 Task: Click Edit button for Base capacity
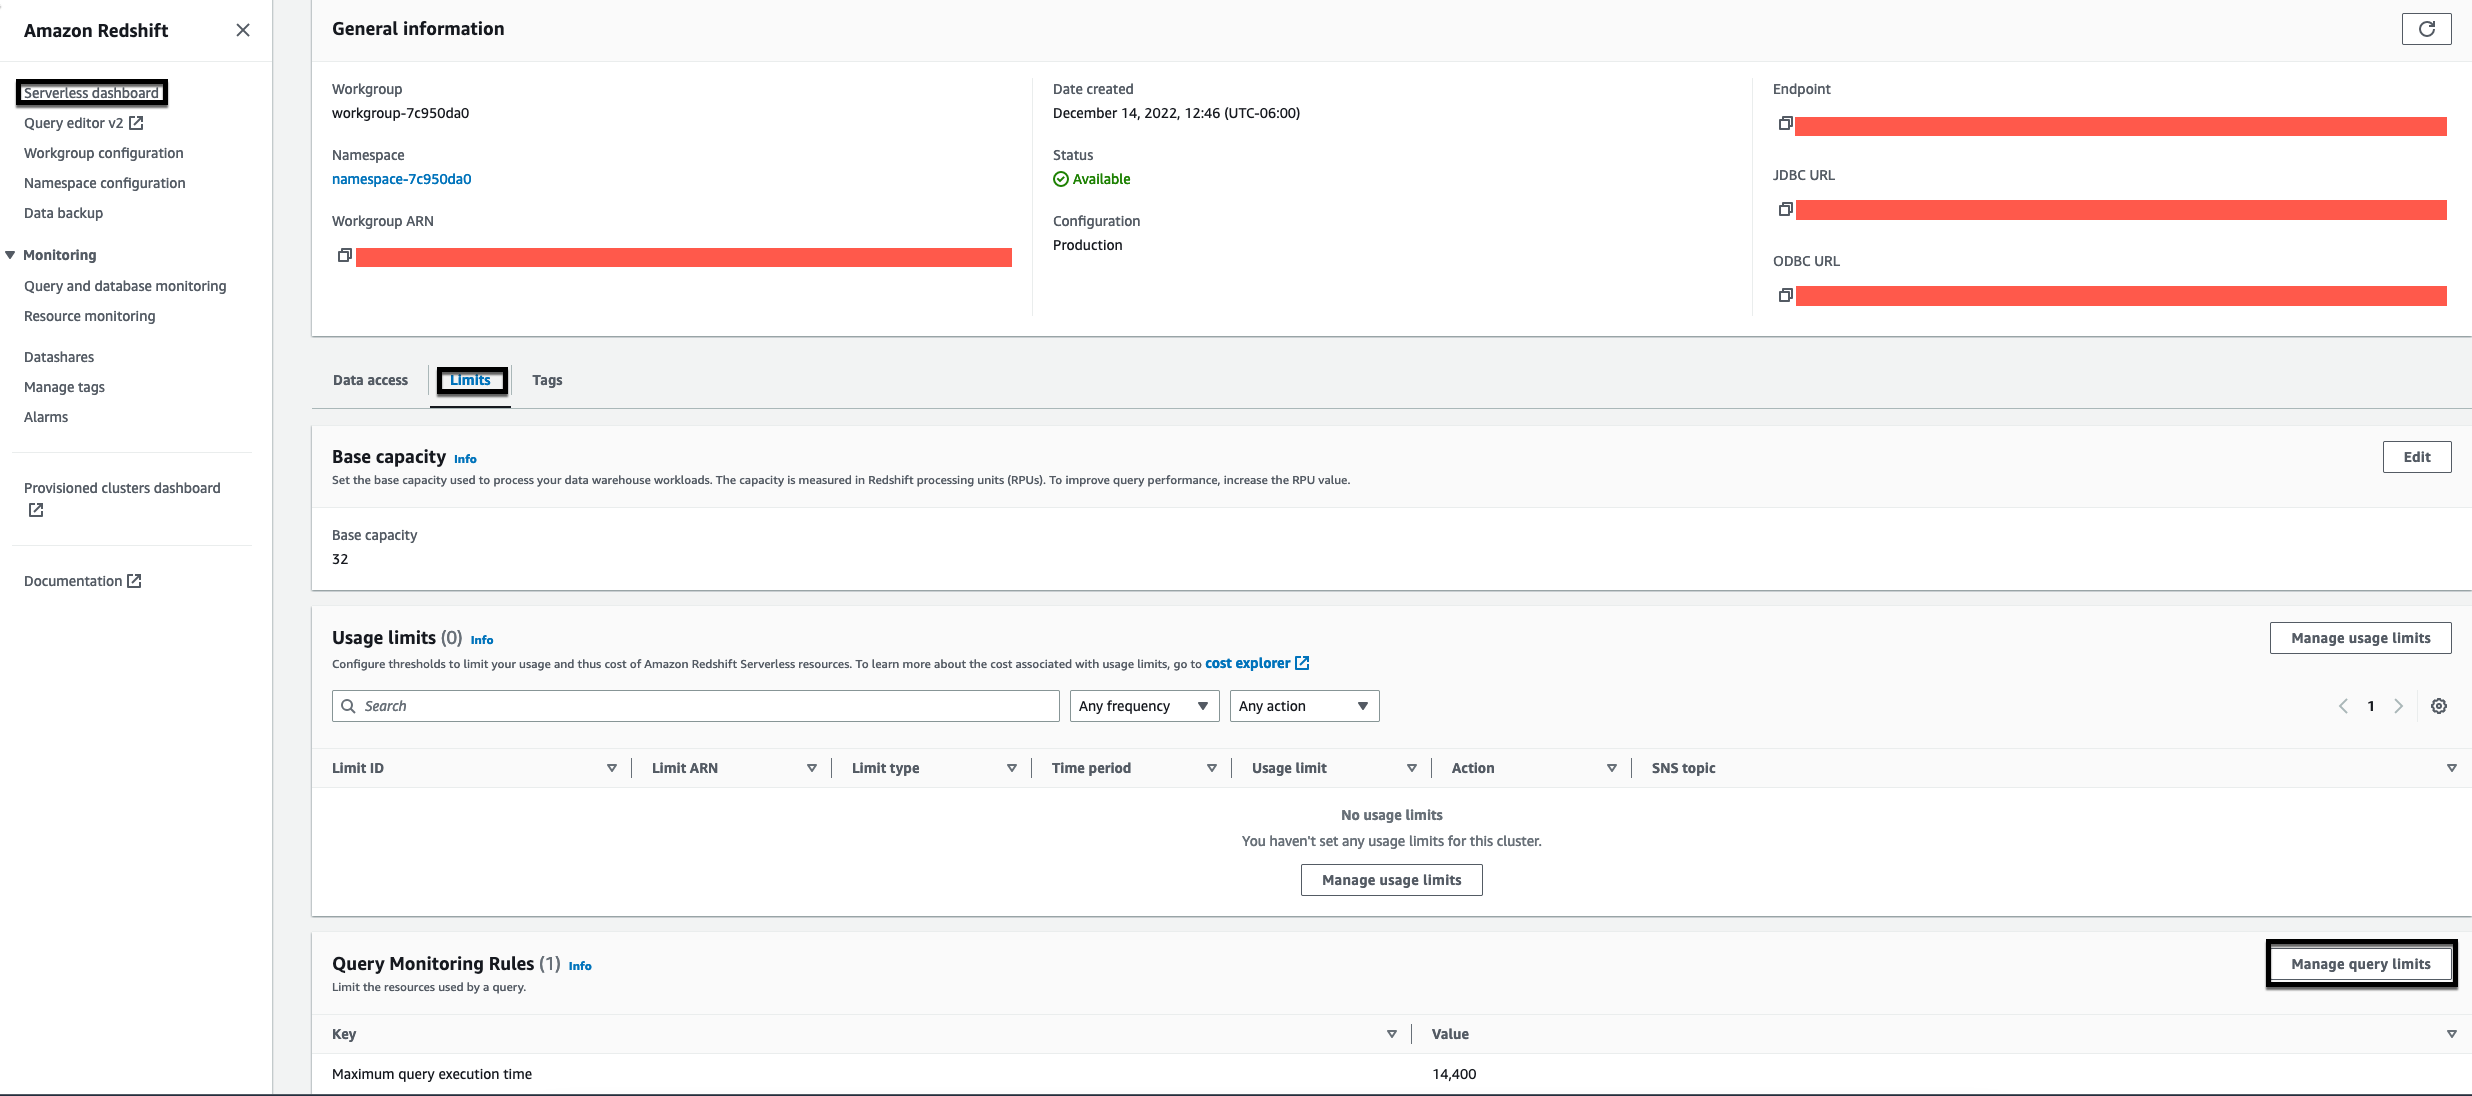(2416, 457)
